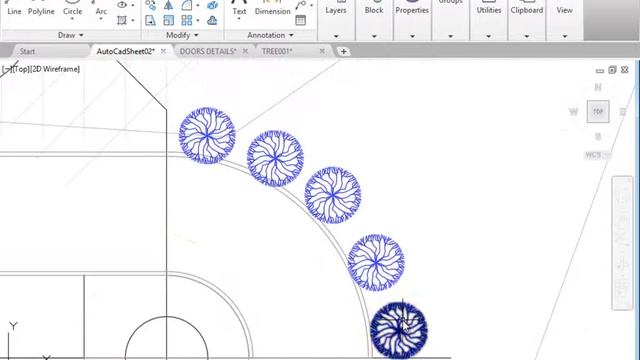The image size is (640, 360).
Task: Close the TREE001* tab
Action: 322,51
